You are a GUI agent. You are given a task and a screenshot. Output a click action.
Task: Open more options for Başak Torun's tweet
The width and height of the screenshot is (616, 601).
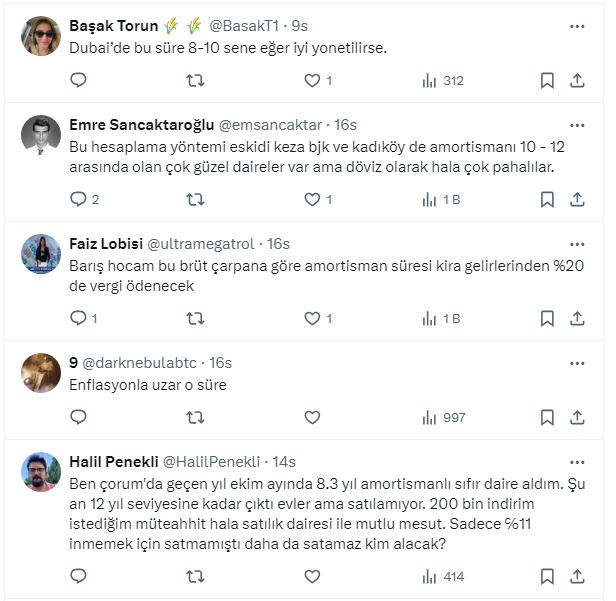pos(577,26)
